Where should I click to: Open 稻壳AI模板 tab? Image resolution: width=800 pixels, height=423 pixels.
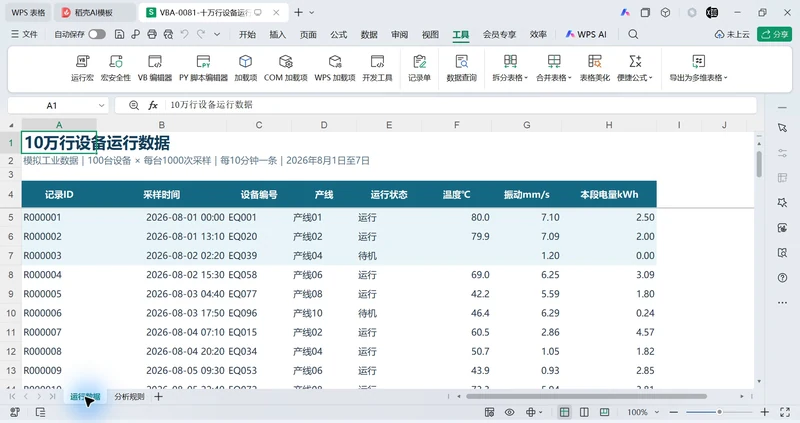coord(93,12)
